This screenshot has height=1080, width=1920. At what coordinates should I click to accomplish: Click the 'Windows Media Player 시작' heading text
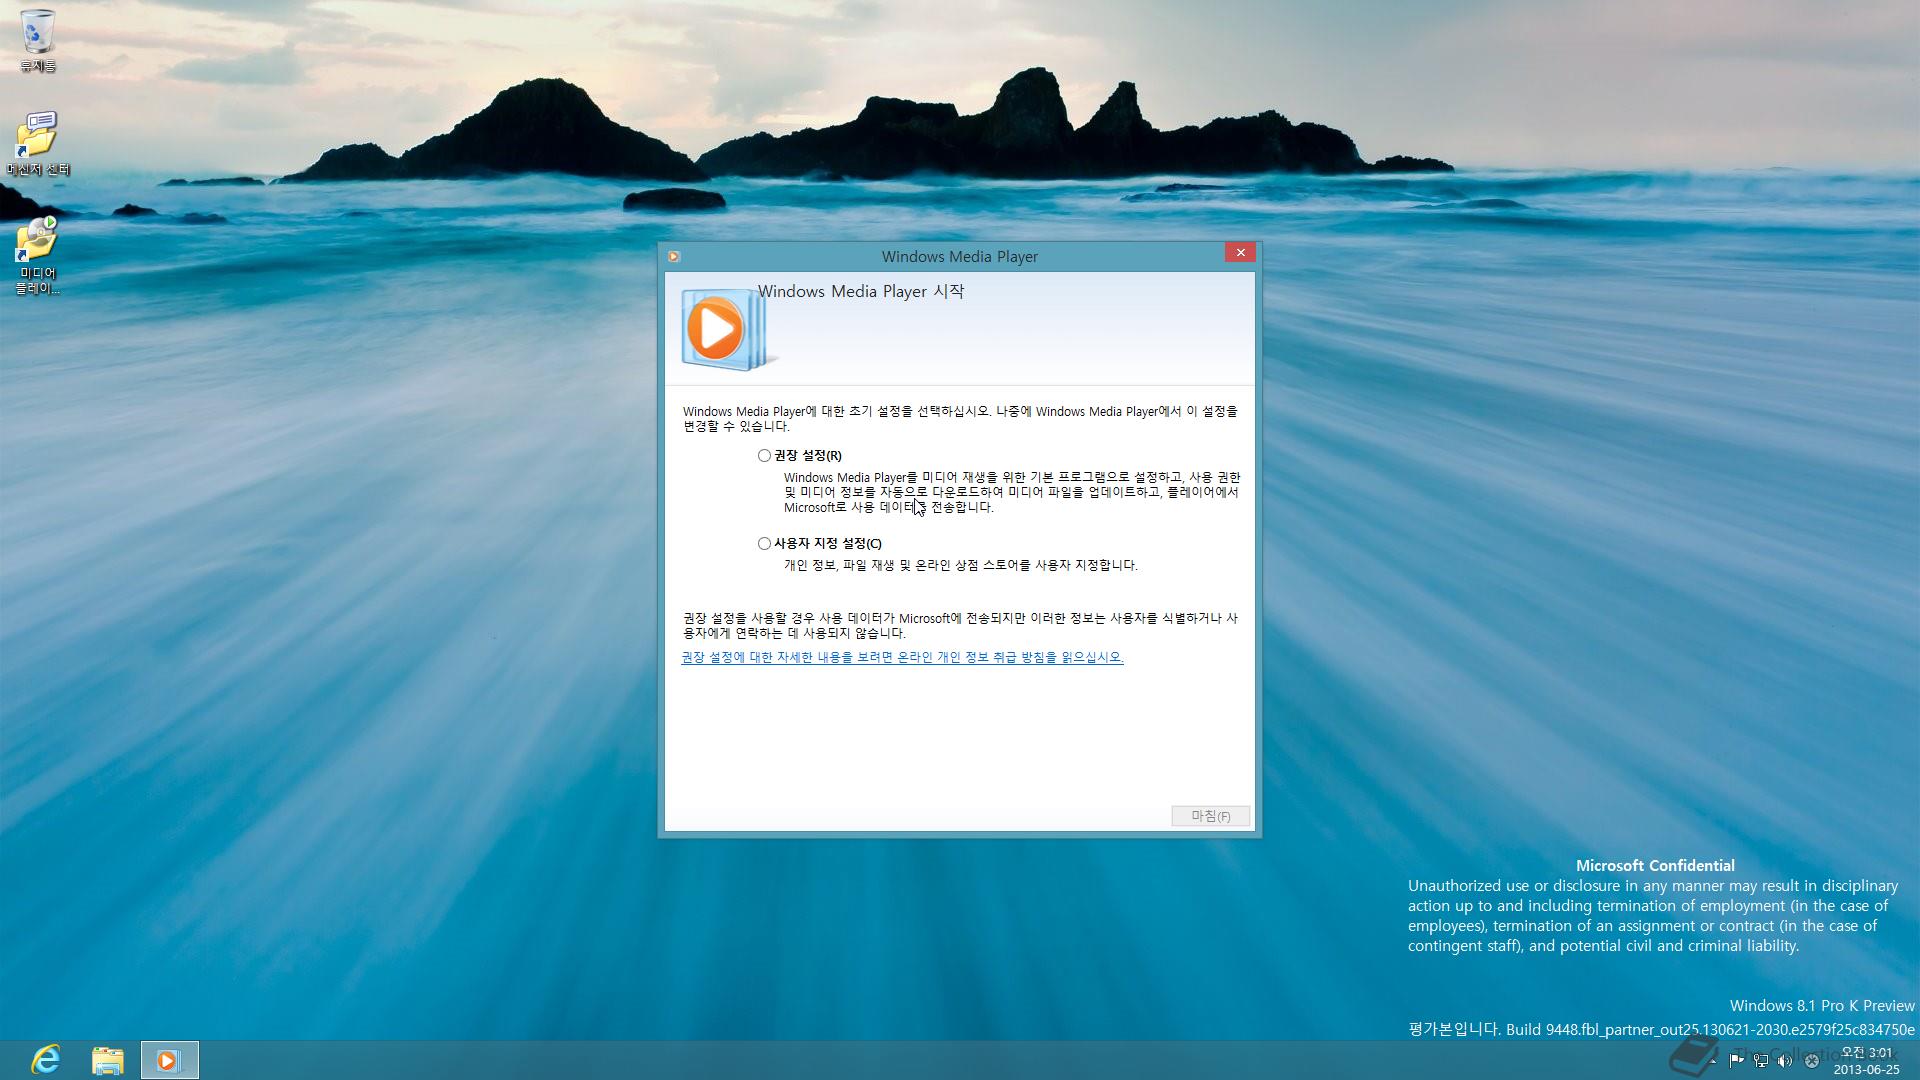pyautogui.click(x=861, y=292)
